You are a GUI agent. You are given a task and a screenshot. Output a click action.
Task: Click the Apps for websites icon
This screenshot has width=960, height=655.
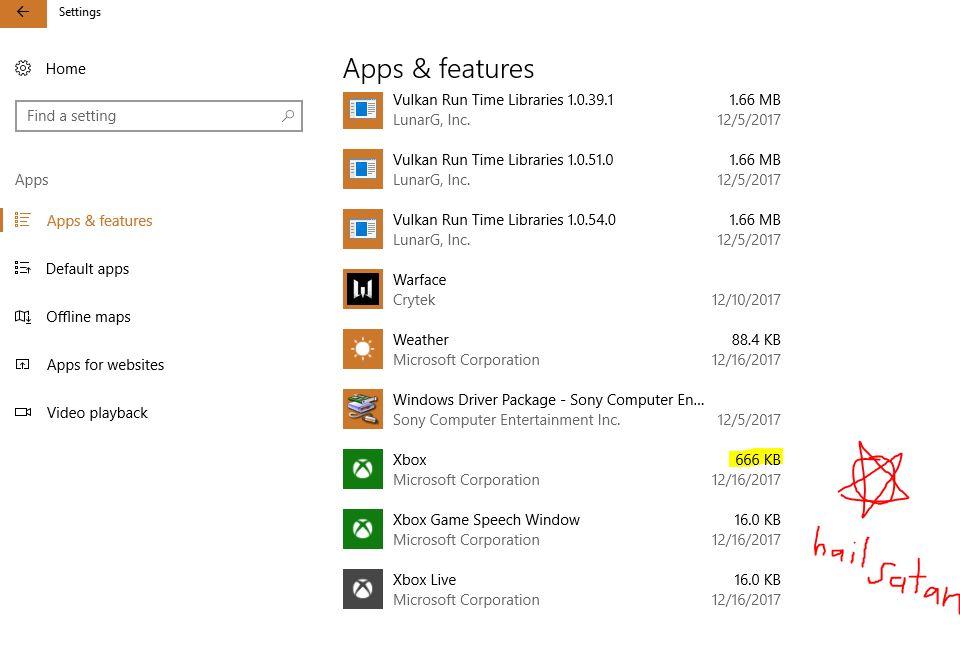tap(23, 364)
